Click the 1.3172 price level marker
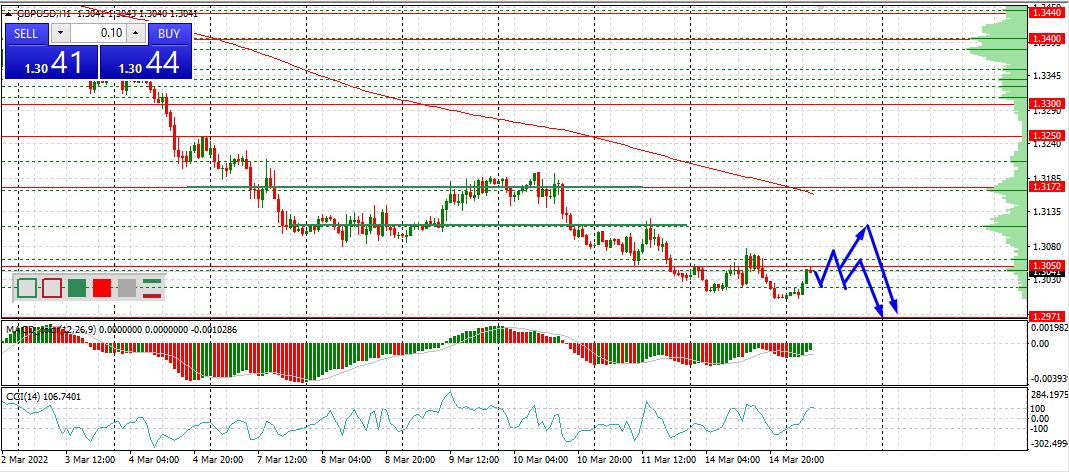 tap(1047, 187)
